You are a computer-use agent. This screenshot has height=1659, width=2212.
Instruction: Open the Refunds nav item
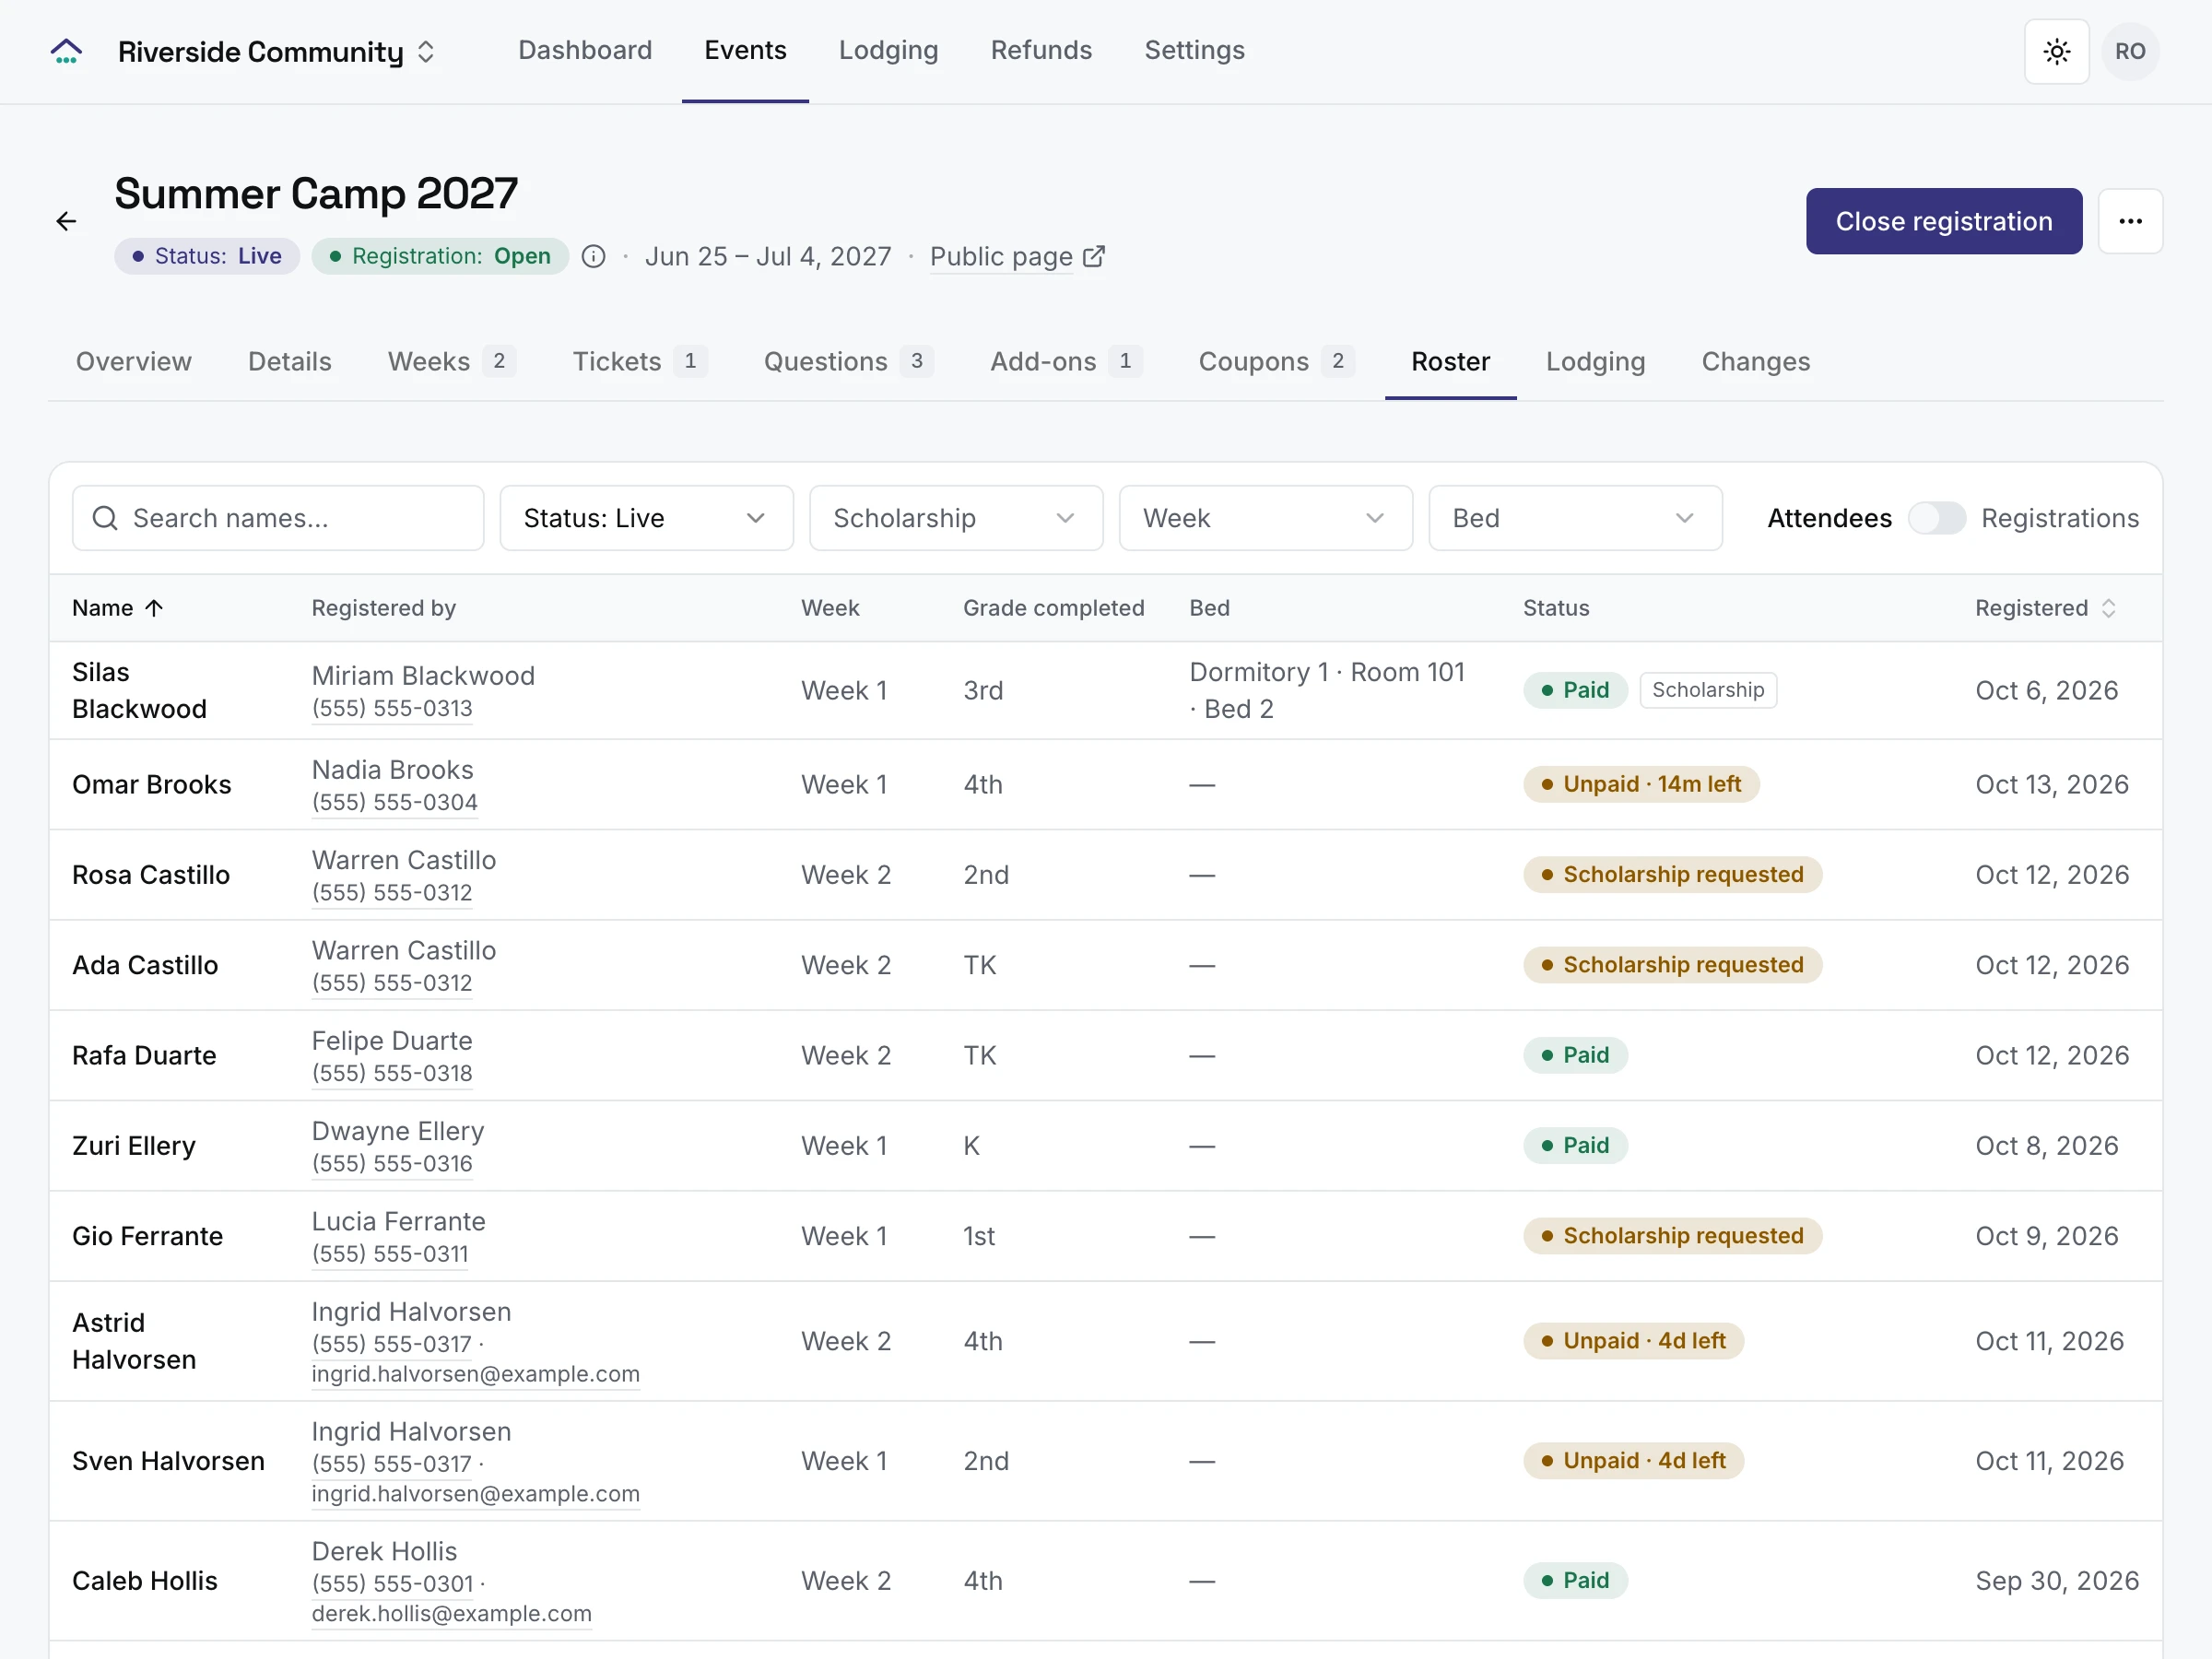[1041, 50]
